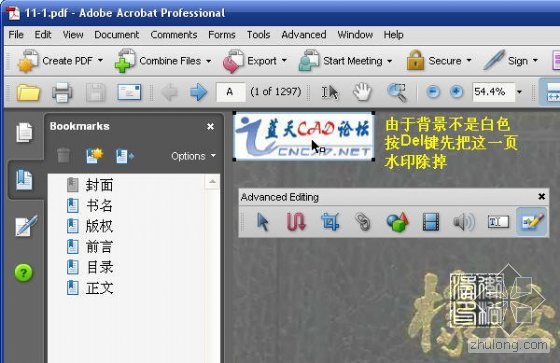
Task: Click the page number field showing A
Action: pos(230,92)
